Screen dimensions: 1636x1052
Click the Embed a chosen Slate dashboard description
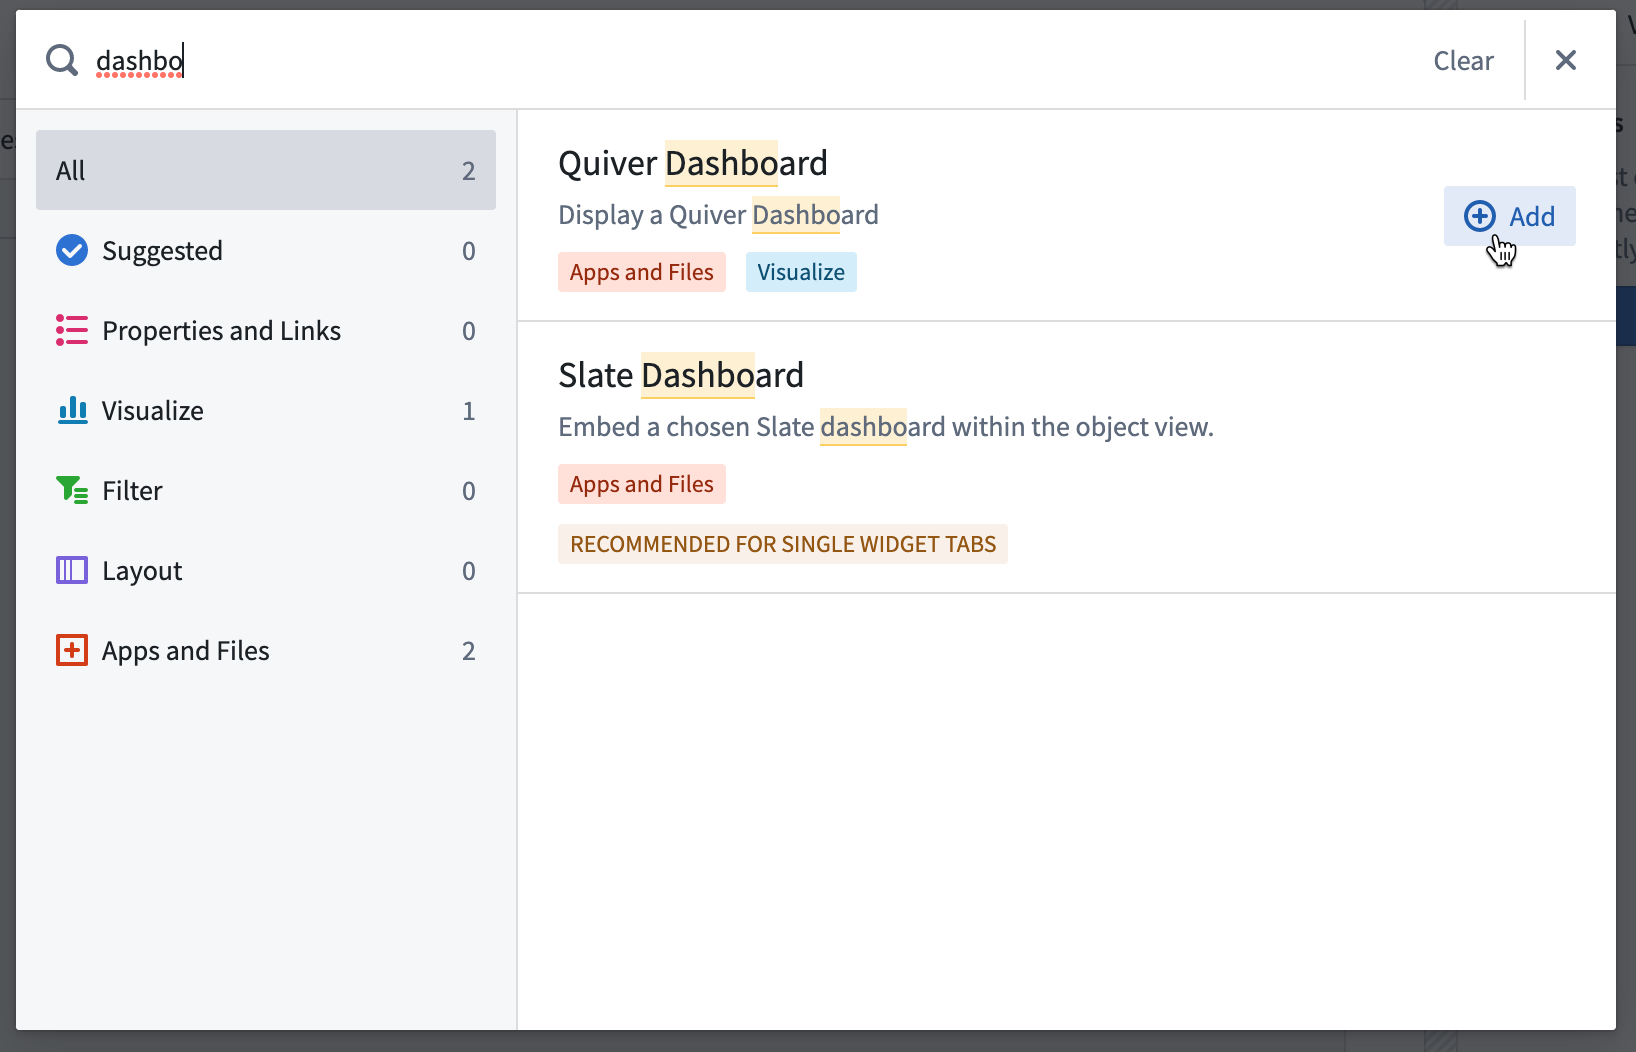886,427
